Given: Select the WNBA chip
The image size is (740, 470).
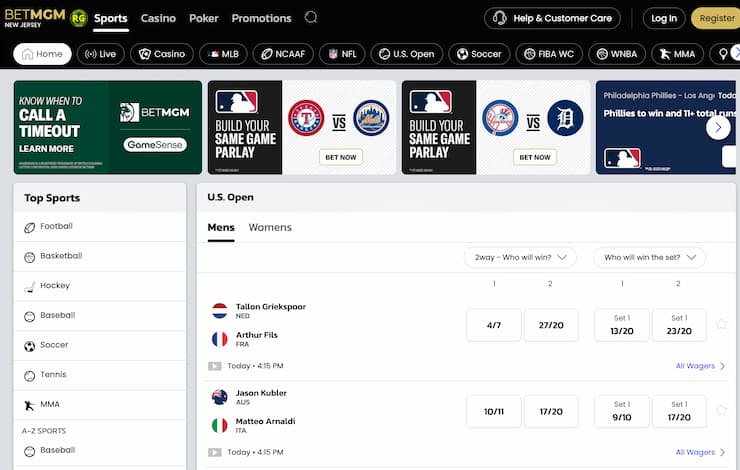Looking at the screenshot, I should [617, 54].
